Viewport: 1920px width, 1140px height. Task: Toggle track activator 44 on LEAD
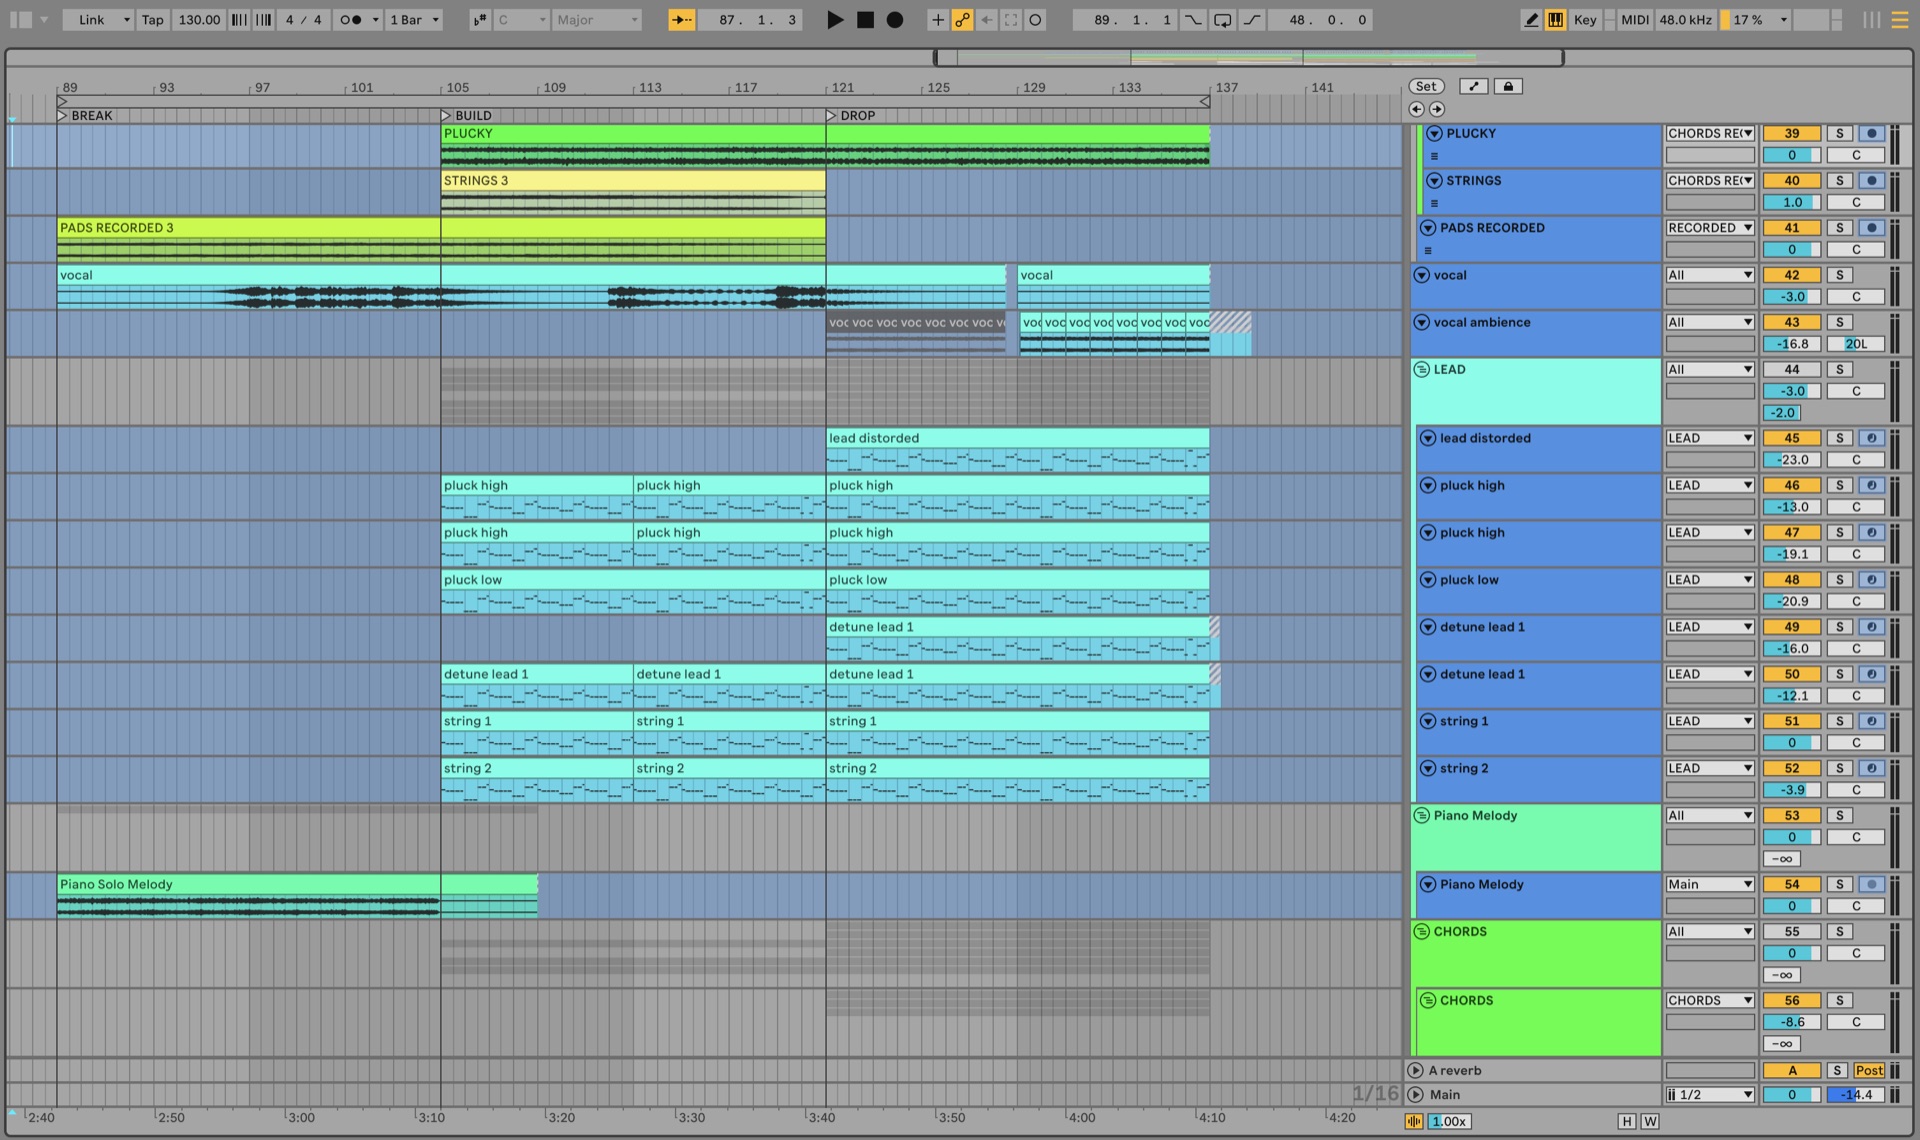coord(1791,369)
